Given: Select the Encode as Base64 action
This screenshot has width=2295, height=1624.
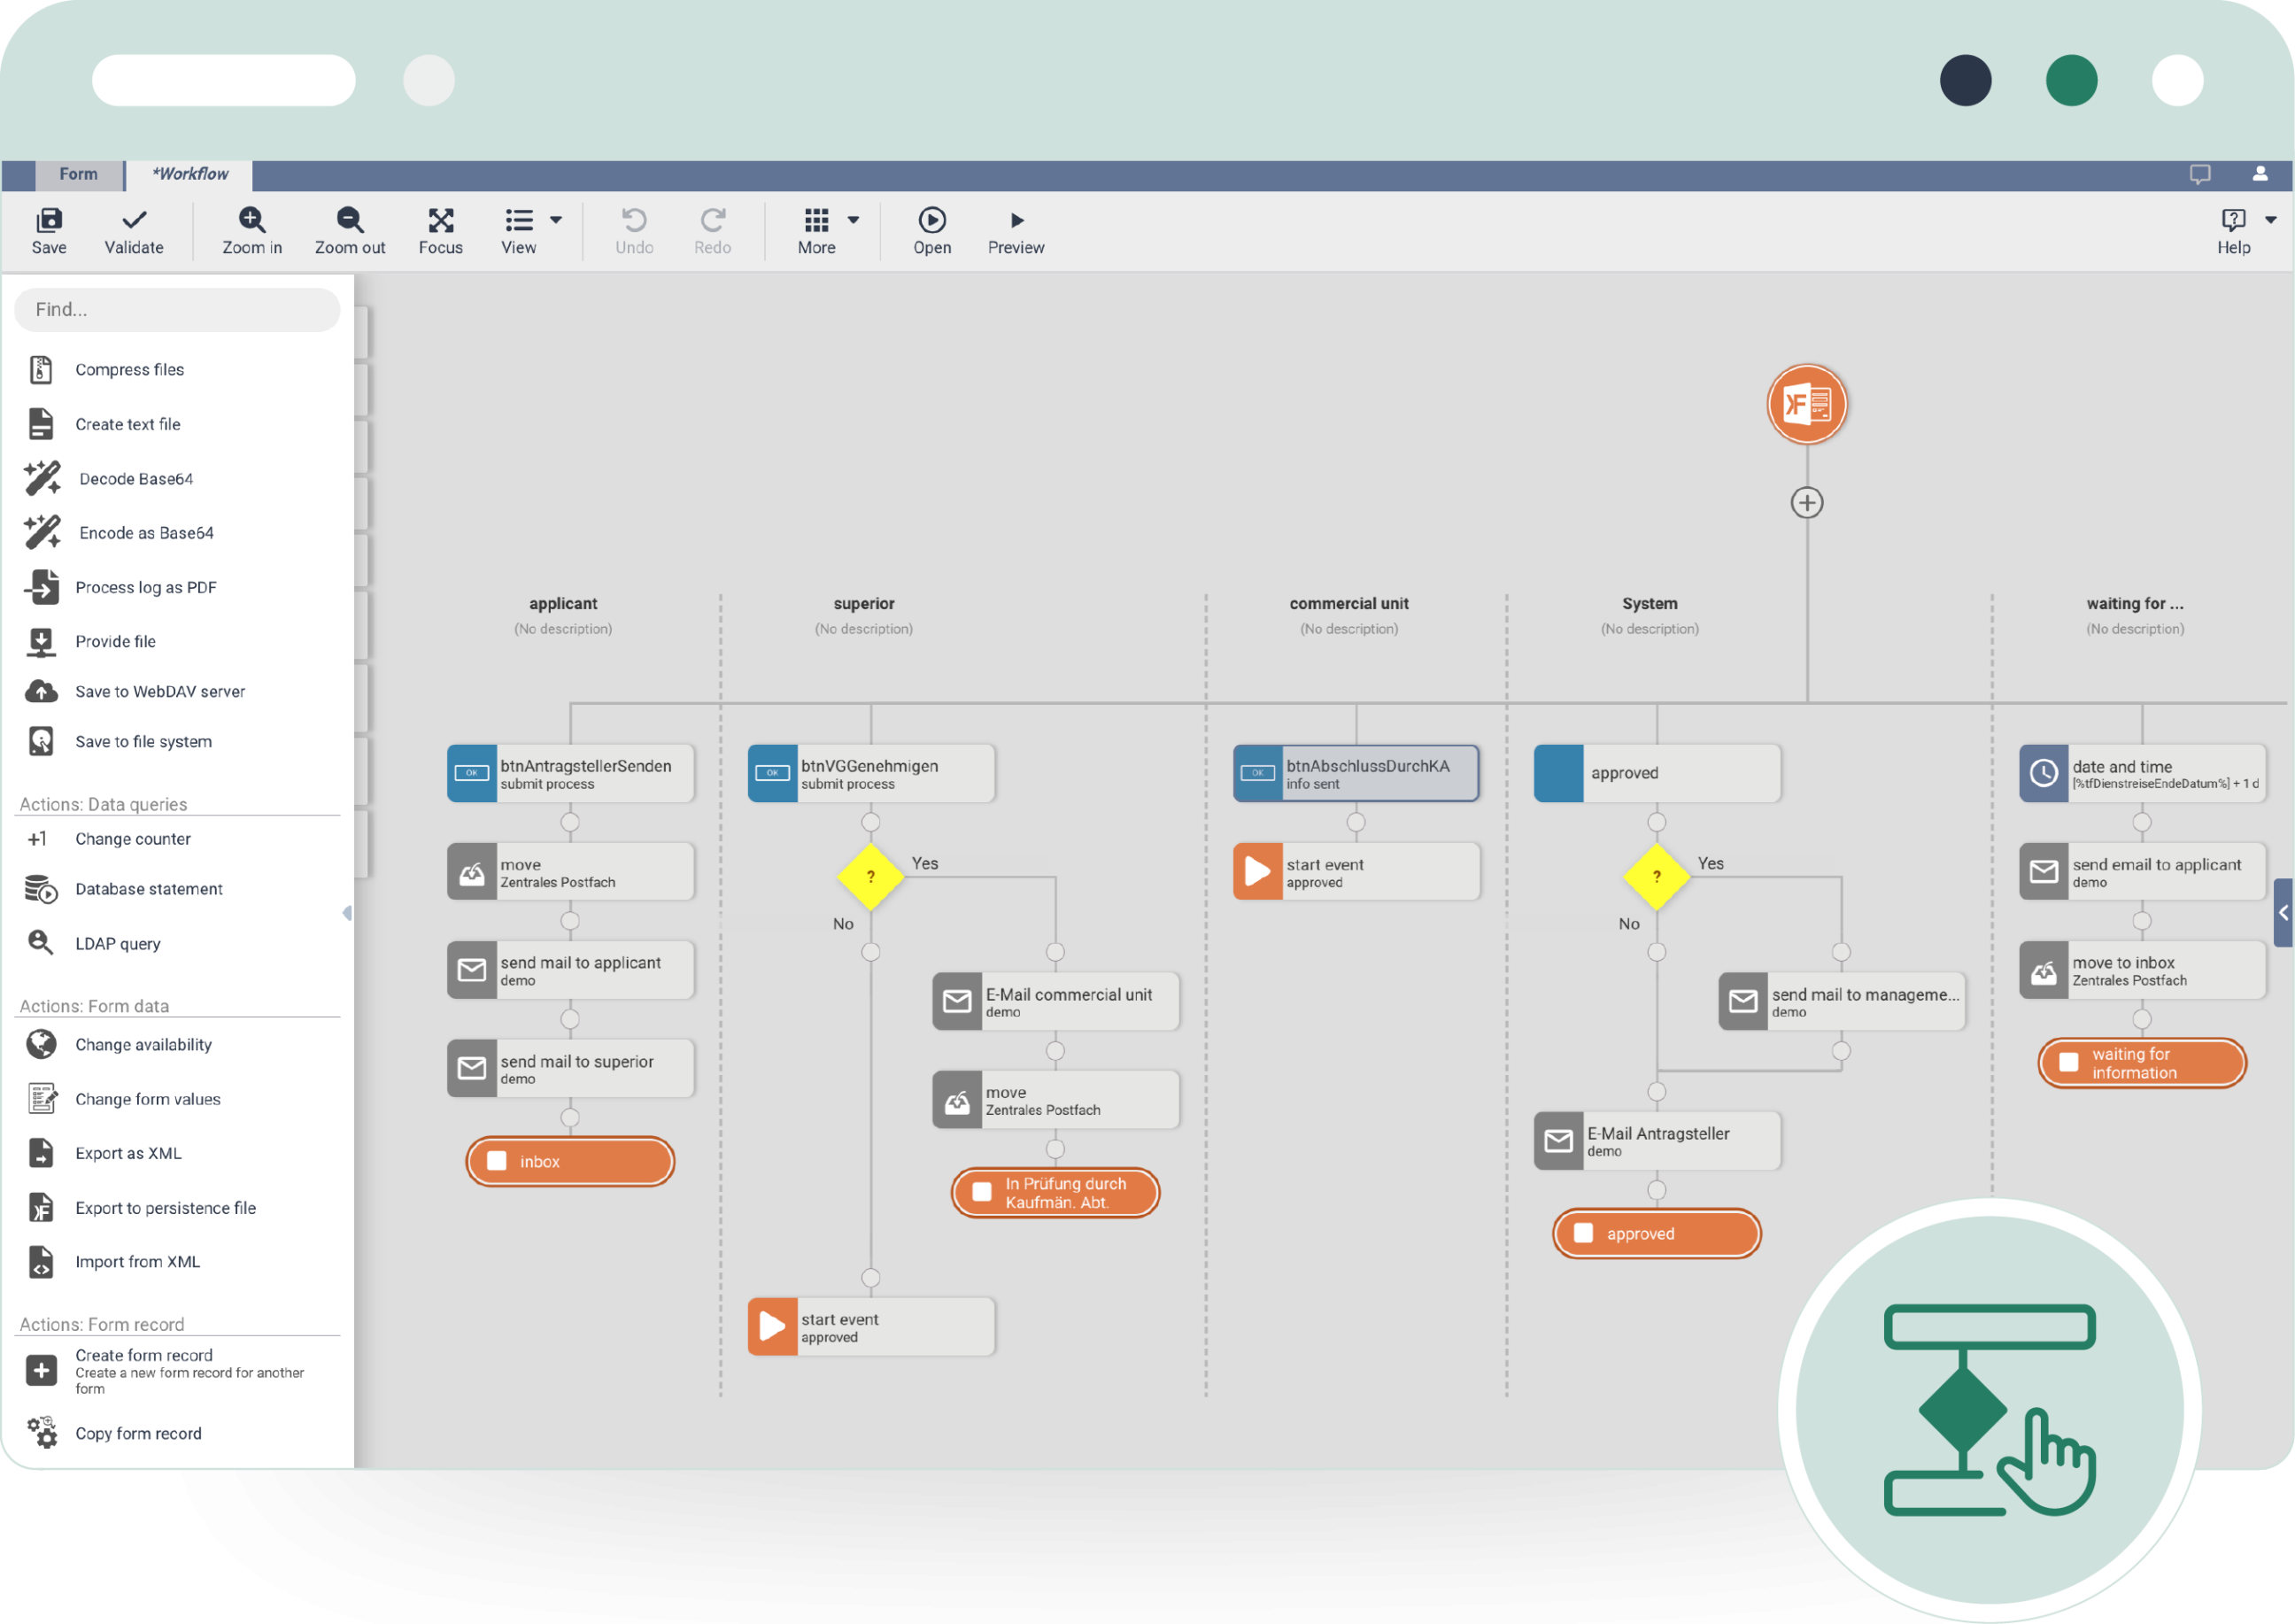Looking at the screenshot, I should tap(144, 532).
